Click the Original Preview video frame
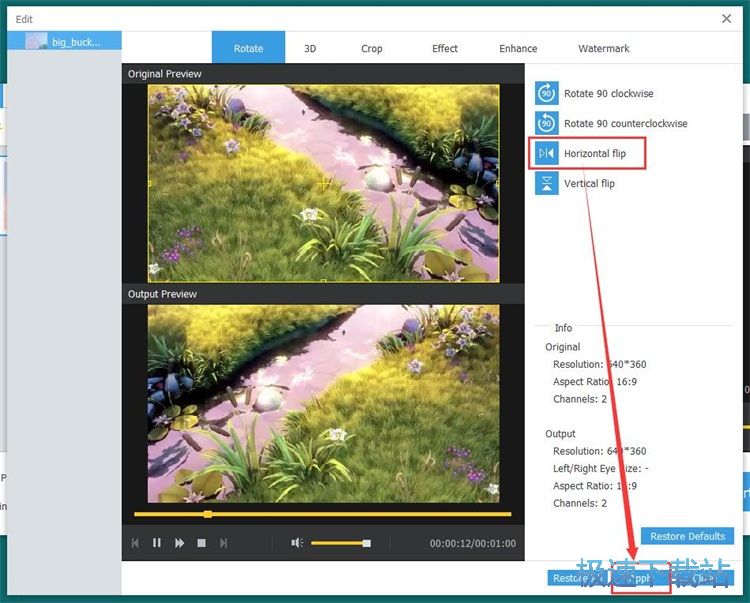The image size is (750, 603). pyautogui.click(x=323, y=183)
